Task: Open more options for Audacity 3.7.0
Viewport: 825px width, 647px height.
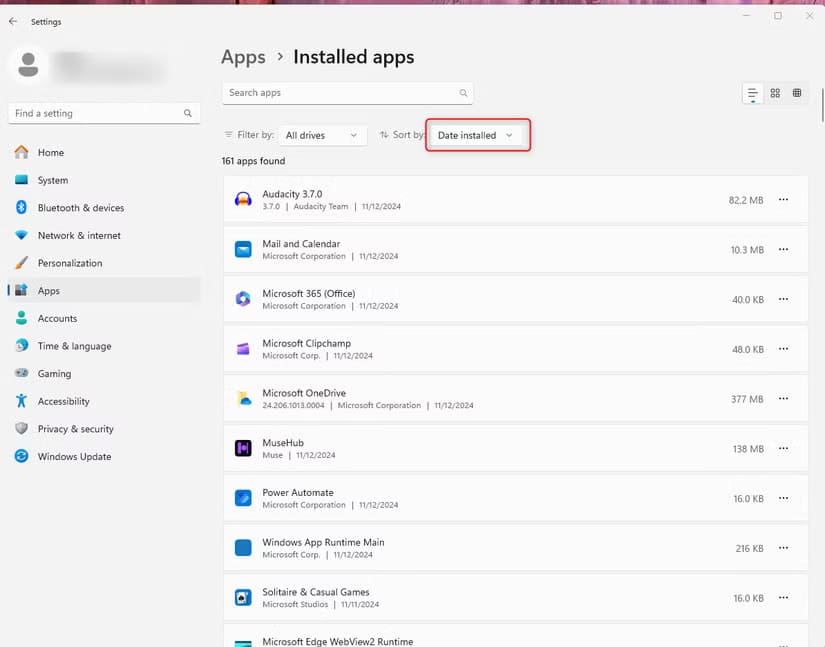Action: point(783,199)
